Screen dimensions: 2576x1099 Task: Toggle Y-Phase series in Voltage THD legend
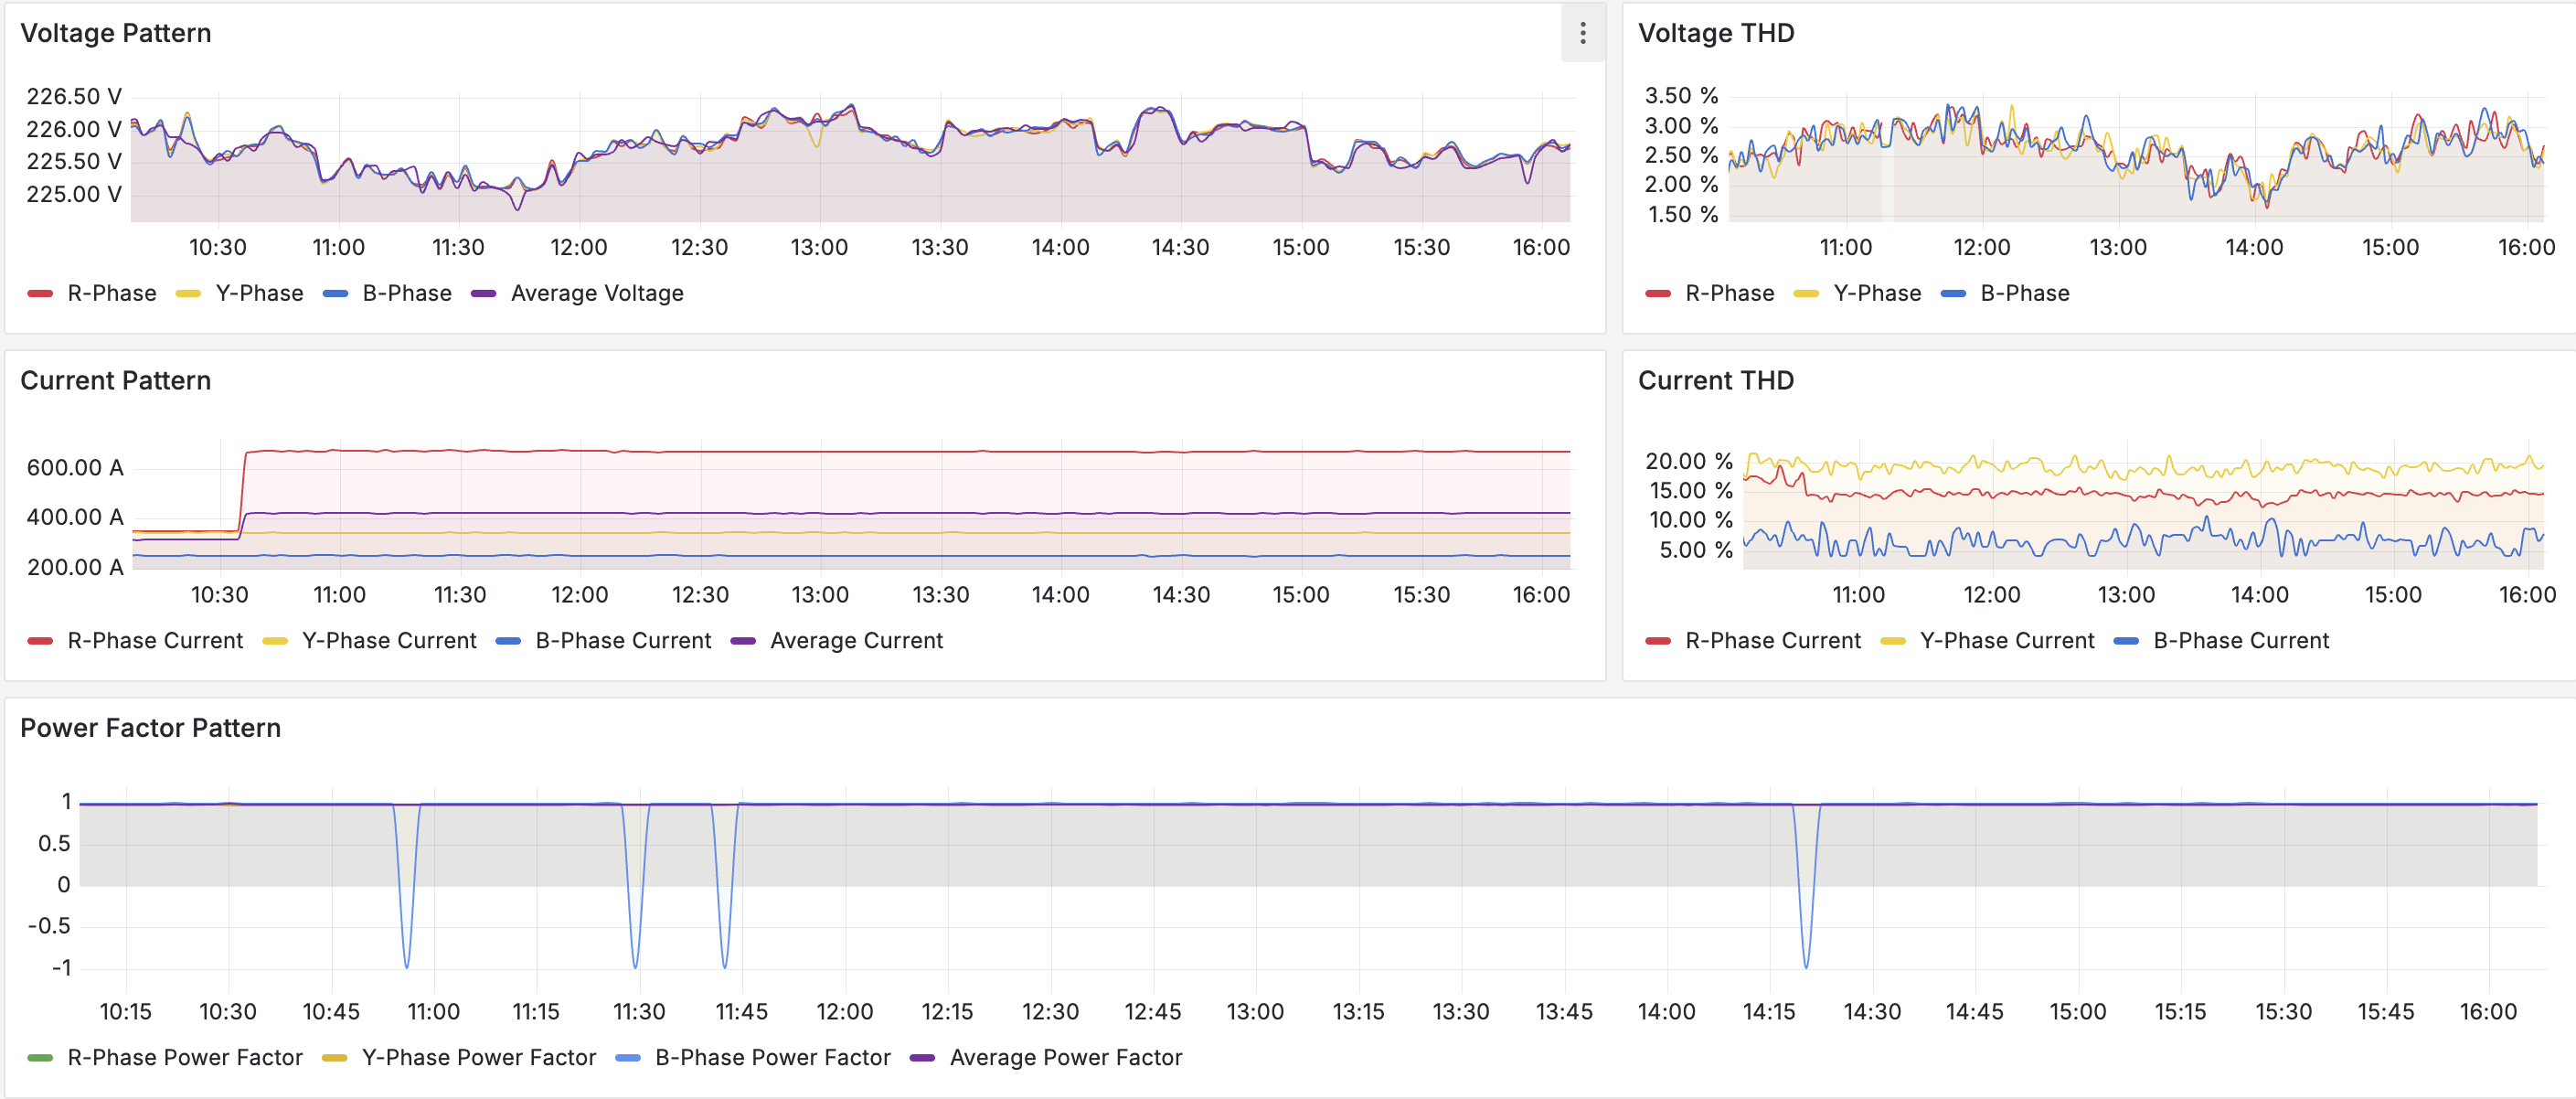point(1877,293)
